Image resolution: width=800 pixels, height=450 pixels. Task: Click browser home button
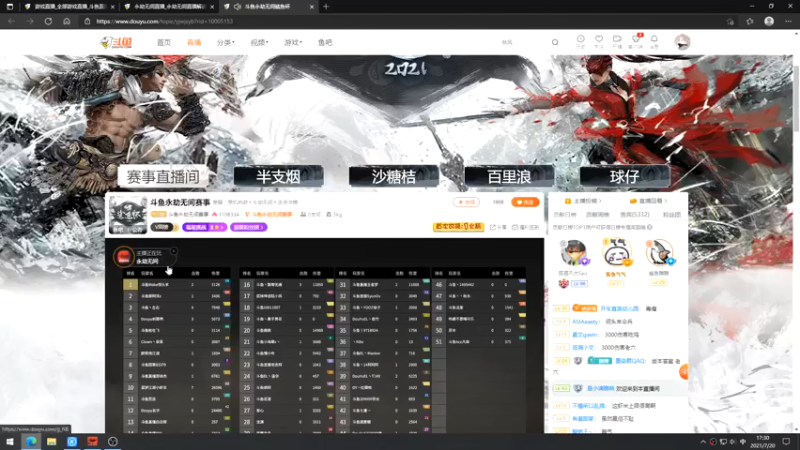coord(66,21)
